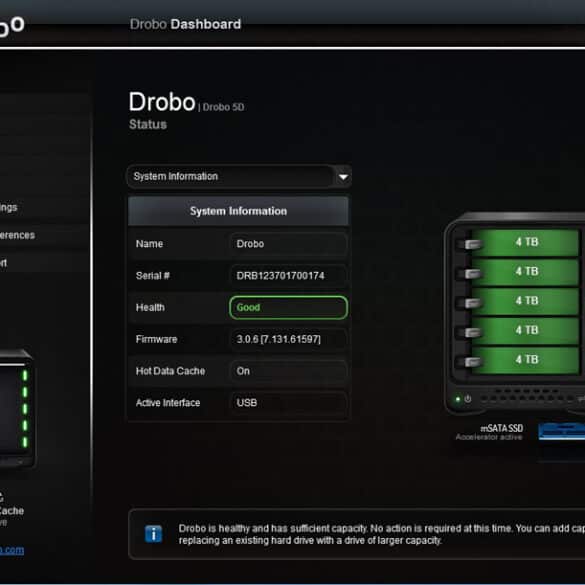Click the Hot Data Cache label
Screen dimensions: 585x585
[x=171, y=371]
